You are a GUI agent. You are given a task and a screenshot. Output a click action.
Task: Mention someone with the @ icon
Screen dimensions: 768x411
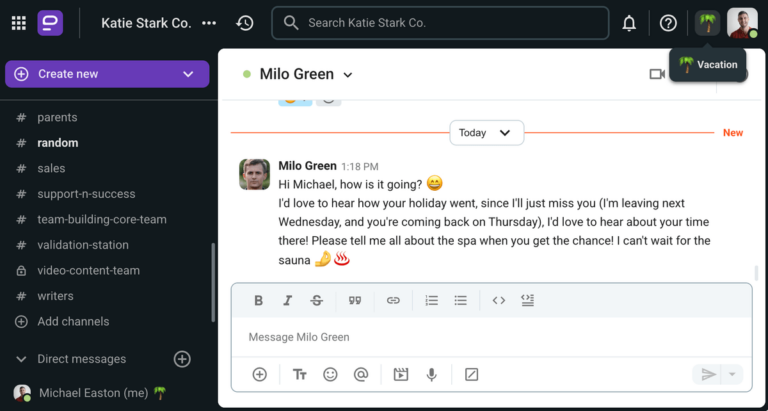(x=361, y=375)
